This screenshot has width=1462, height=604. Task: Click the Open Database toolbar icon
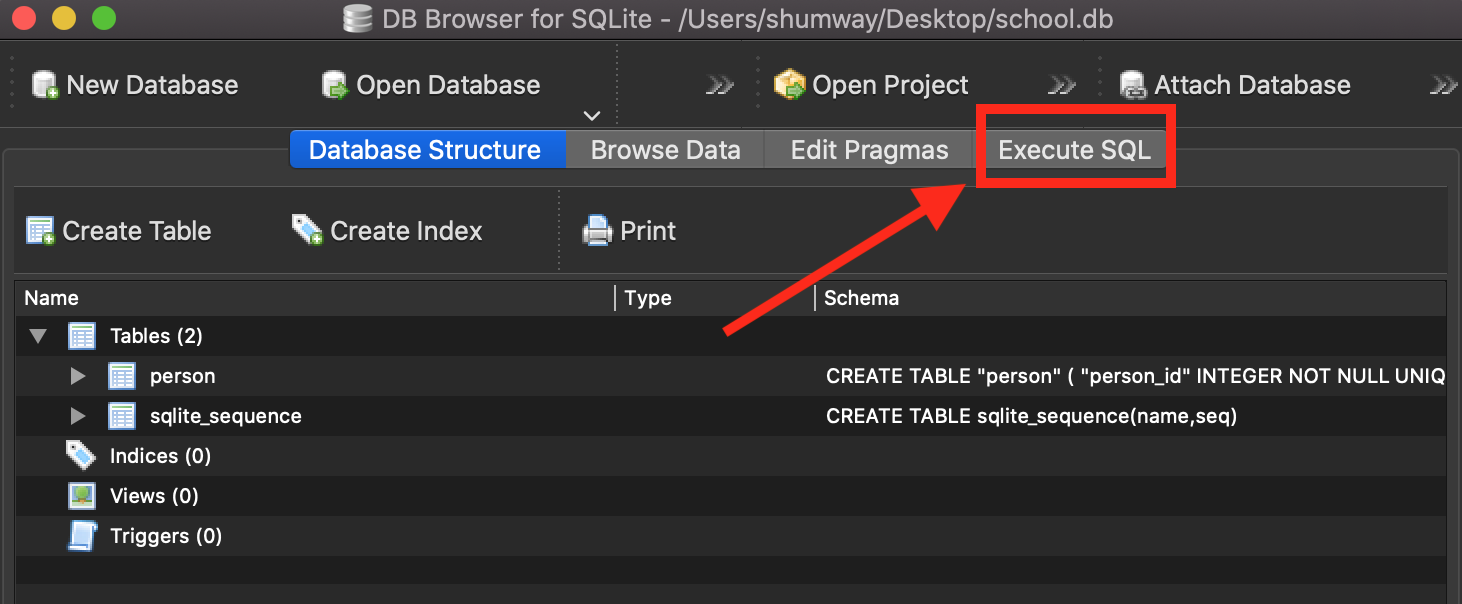pyautogui.click(x=335, y=85)
